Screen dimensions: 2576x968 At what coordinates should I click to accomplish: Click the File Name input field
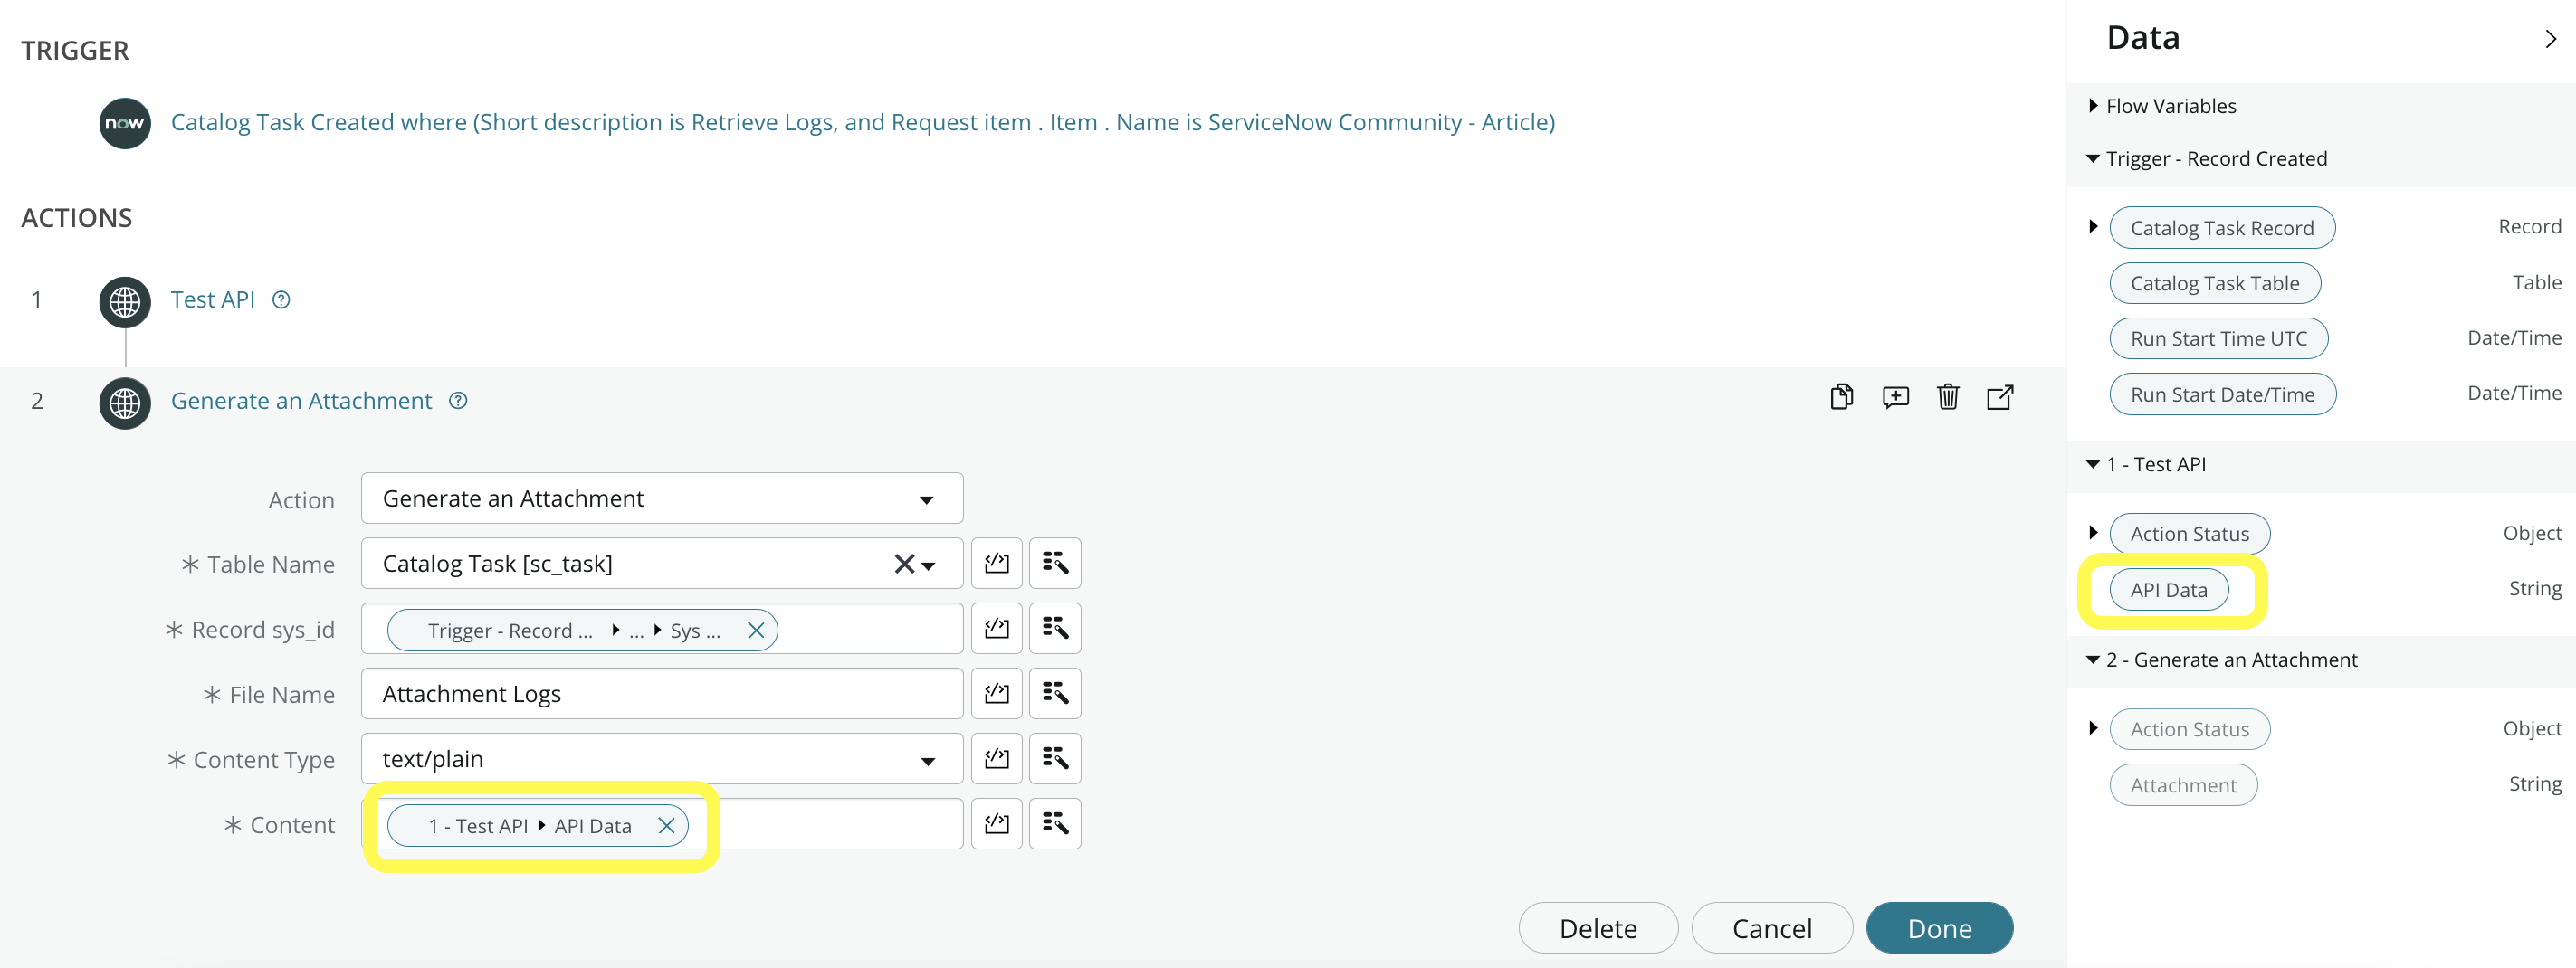click(x=662, y=694)
